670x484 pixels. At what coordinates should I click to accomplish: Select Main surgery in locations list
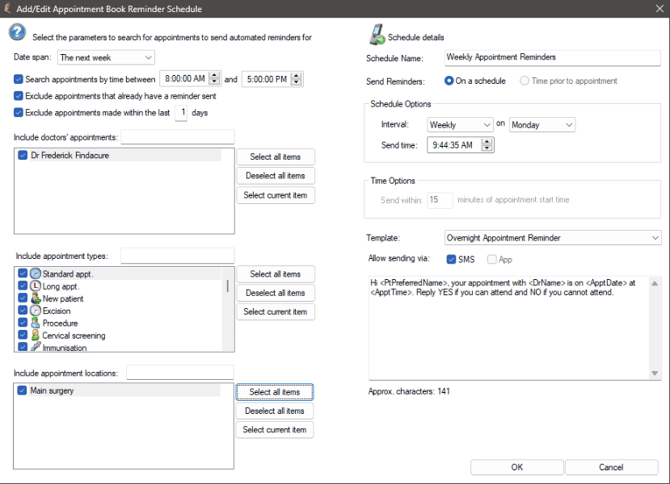(54, 391)
